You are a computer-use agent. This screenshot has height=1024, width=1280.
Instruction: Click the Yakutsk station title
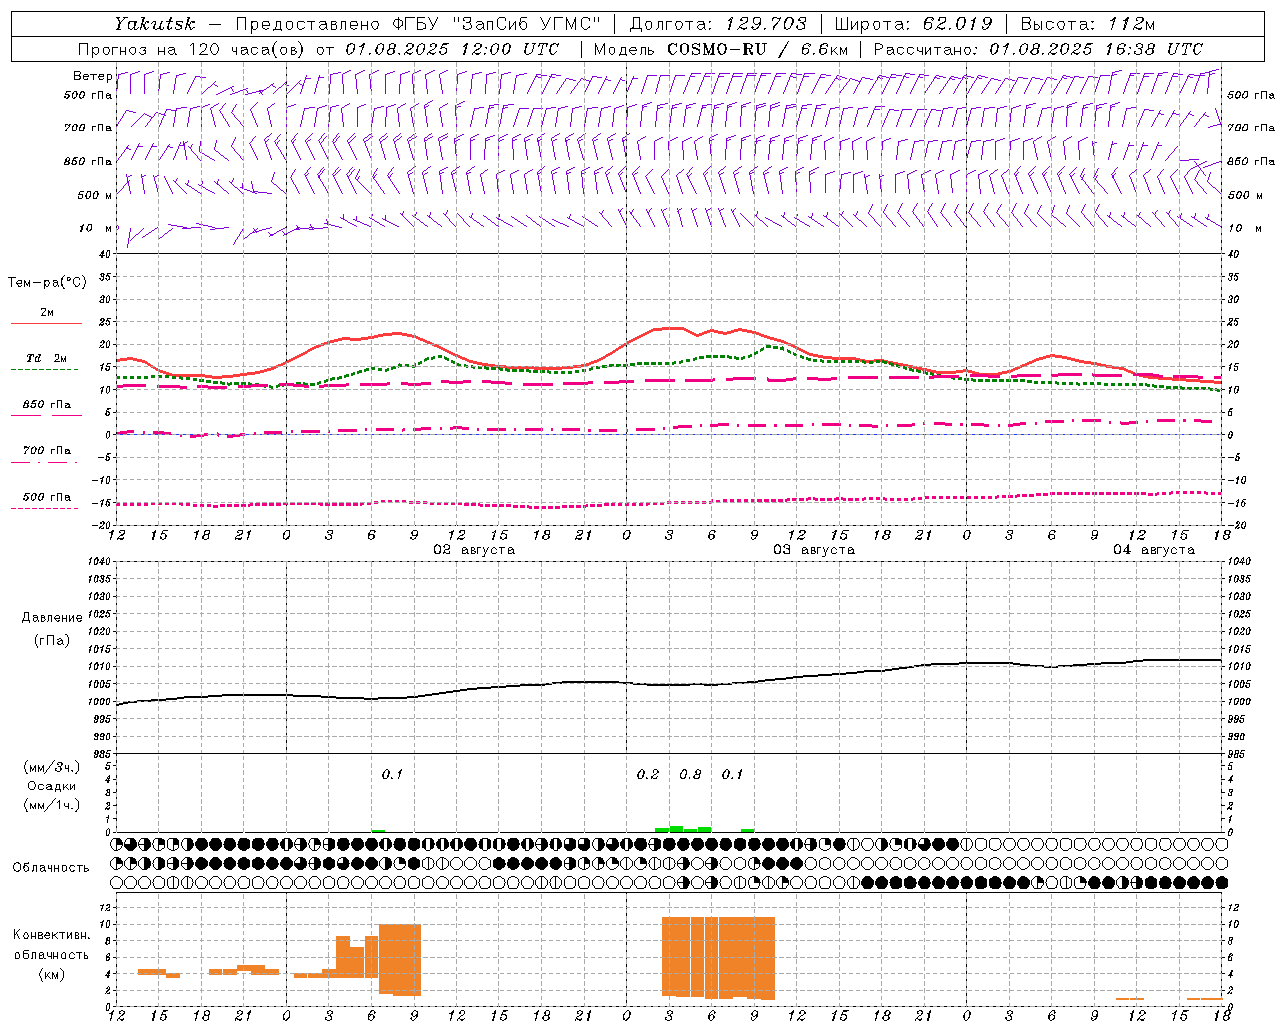[x=156, y=24]
